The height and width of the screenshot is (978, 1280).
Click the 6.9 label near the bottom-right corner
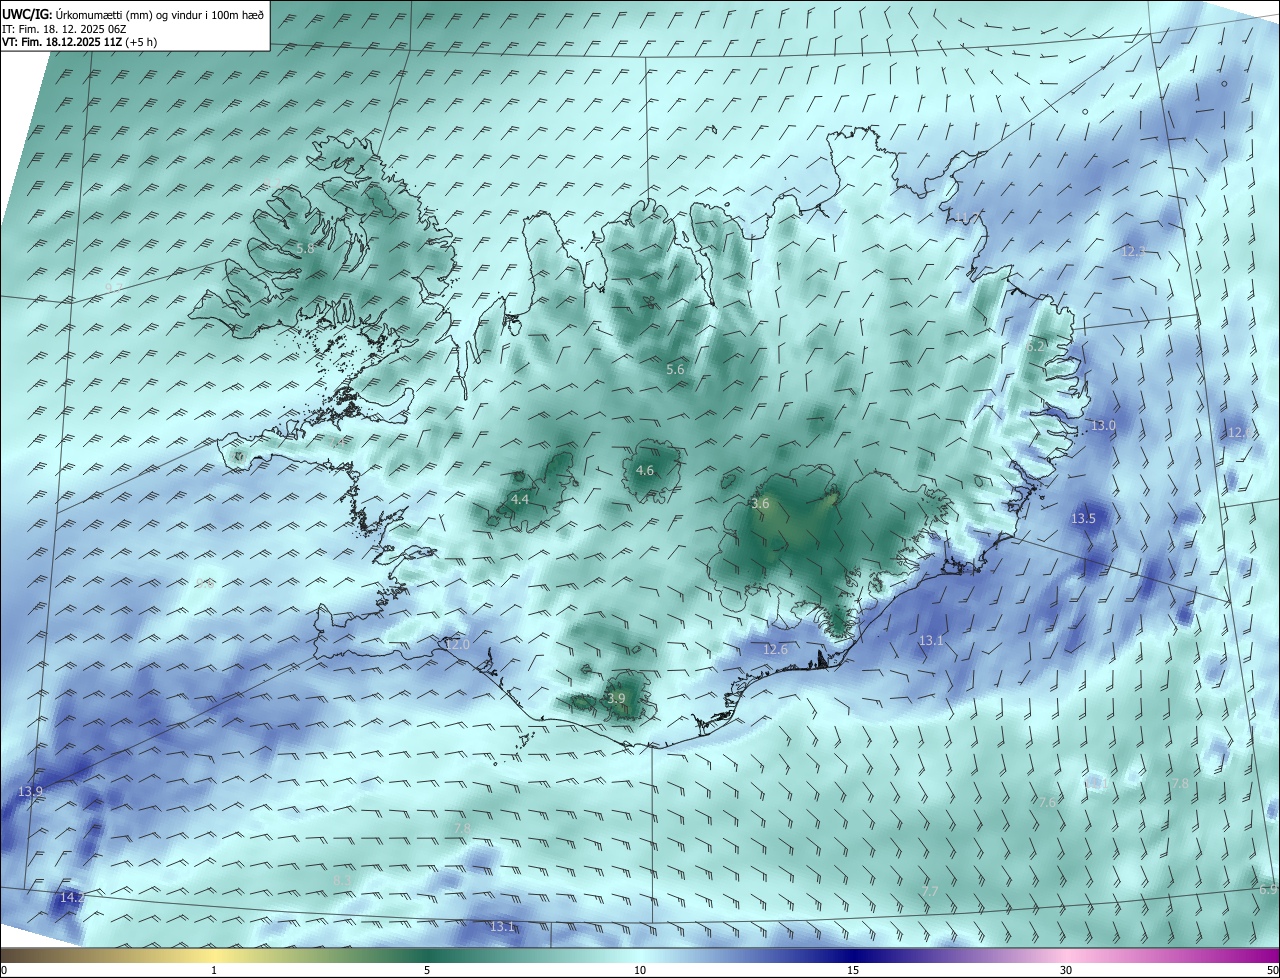pos(1268,888)
